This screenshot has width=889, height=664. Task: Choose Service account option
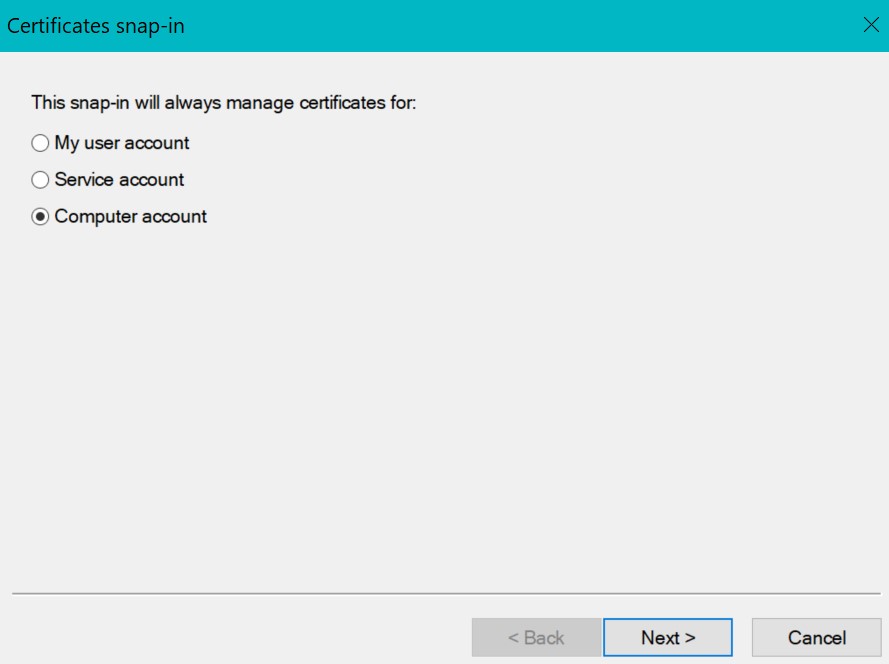click(x=39, y=180)
